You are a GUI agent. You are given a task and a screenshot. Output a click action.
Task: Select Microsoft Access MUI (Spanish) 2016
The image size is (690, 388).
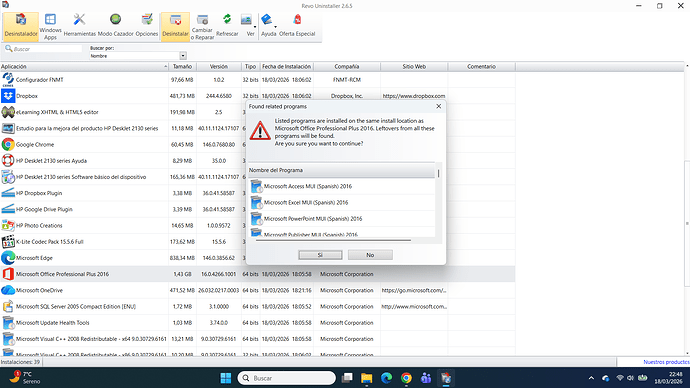coord(342,187)
